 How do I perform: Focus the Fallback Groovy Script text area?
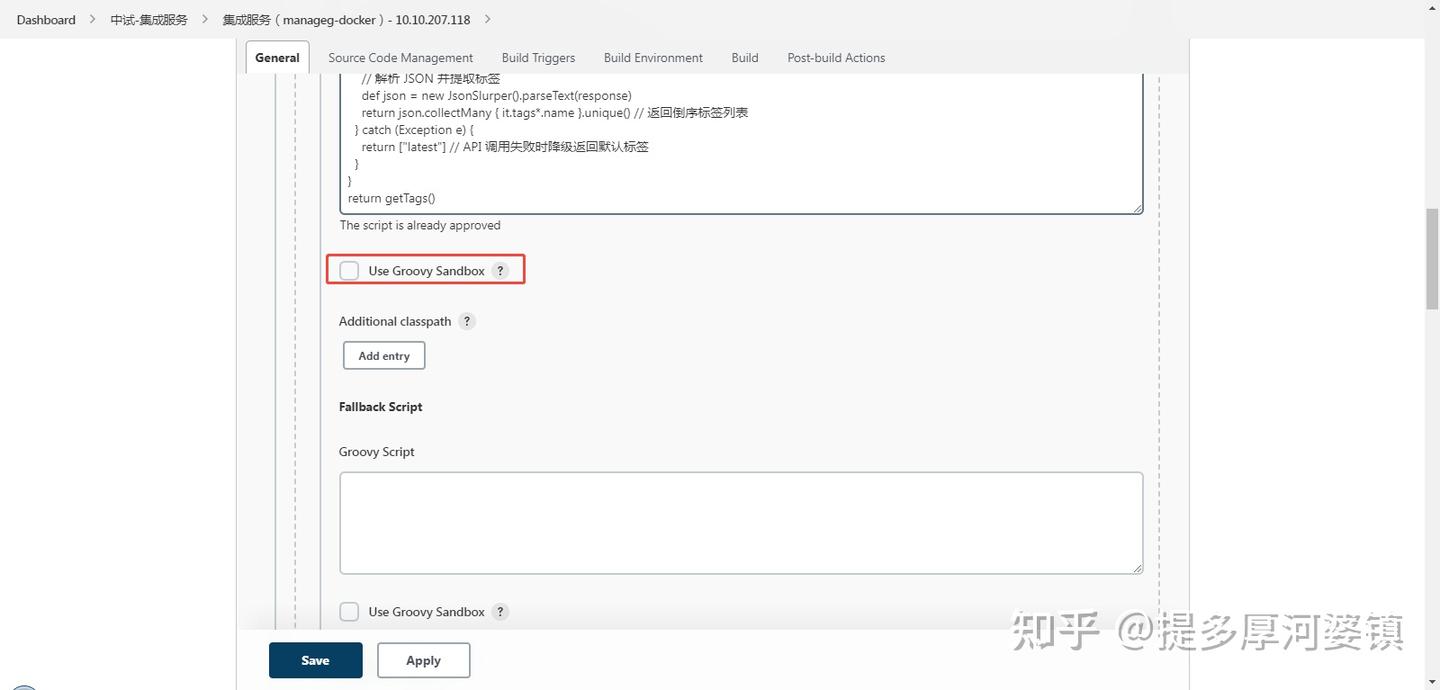(x=741, y=523)
